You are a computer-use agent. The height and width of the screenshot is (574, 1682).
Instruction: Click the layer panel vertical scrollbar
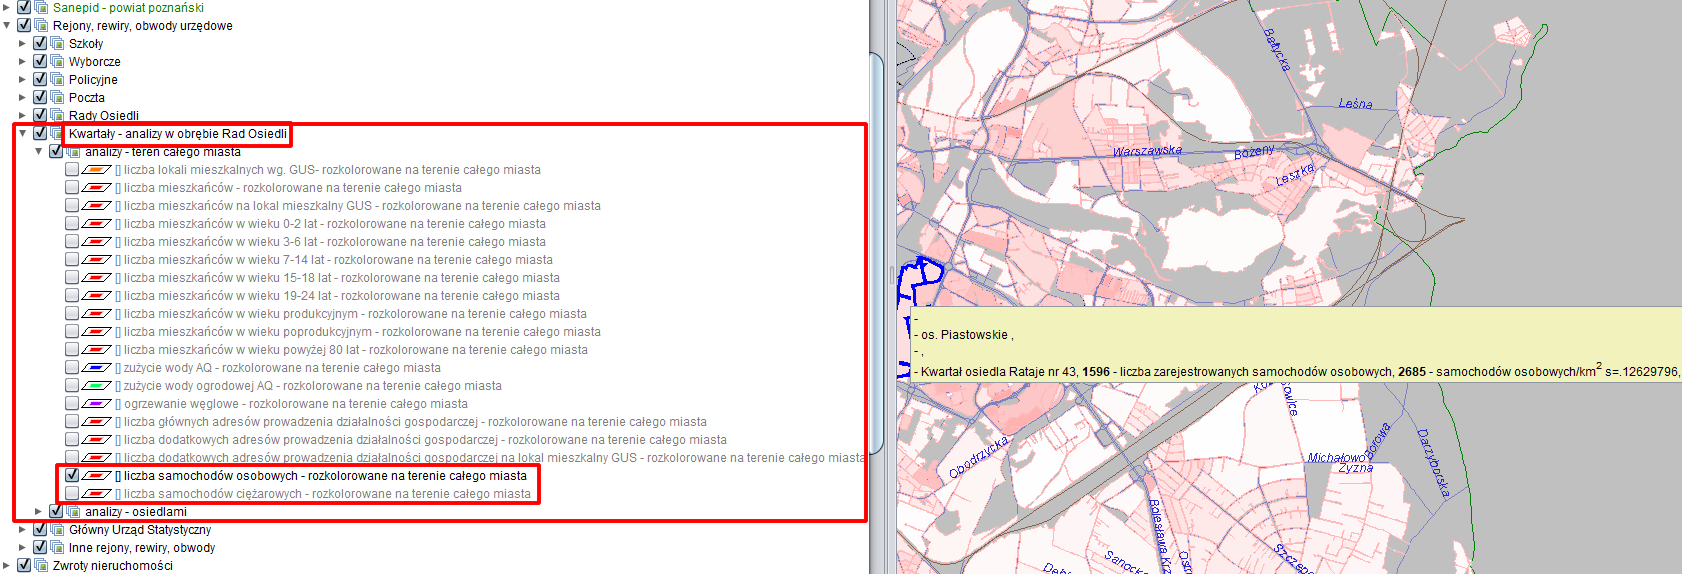877,250
